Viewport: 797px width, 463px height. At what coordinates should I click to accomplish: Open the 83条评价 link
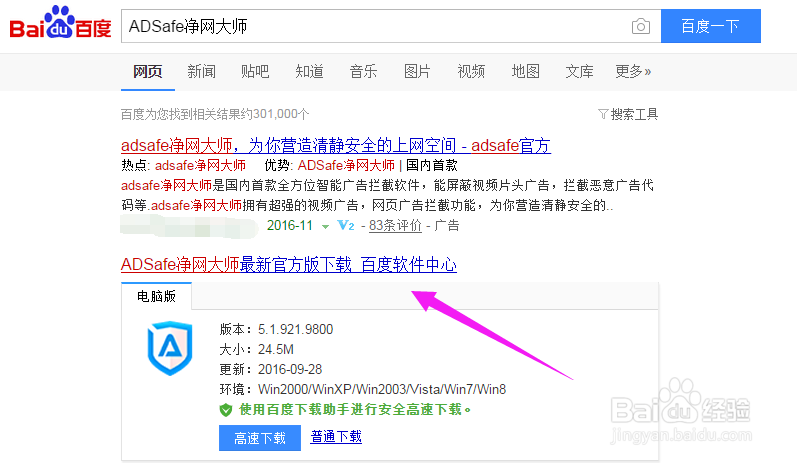tap(395, 225)
